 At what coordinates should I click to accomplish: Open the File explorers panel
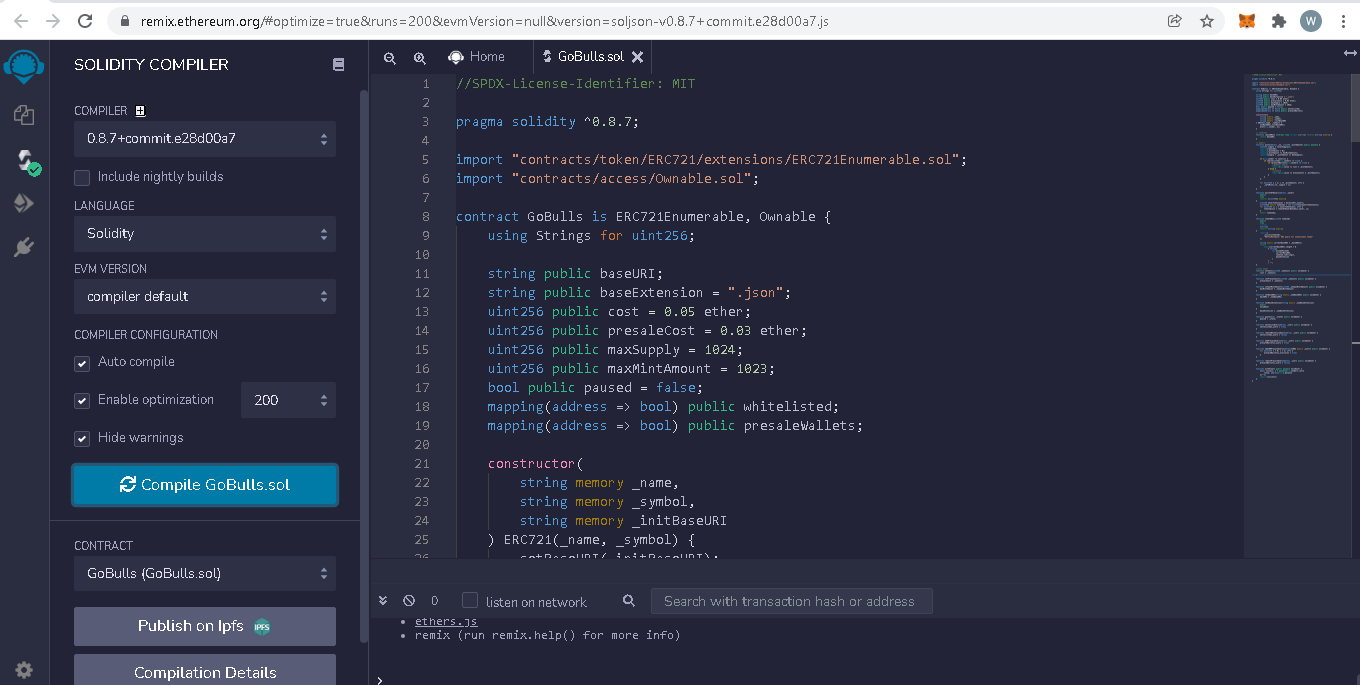[x=24, y=115]
